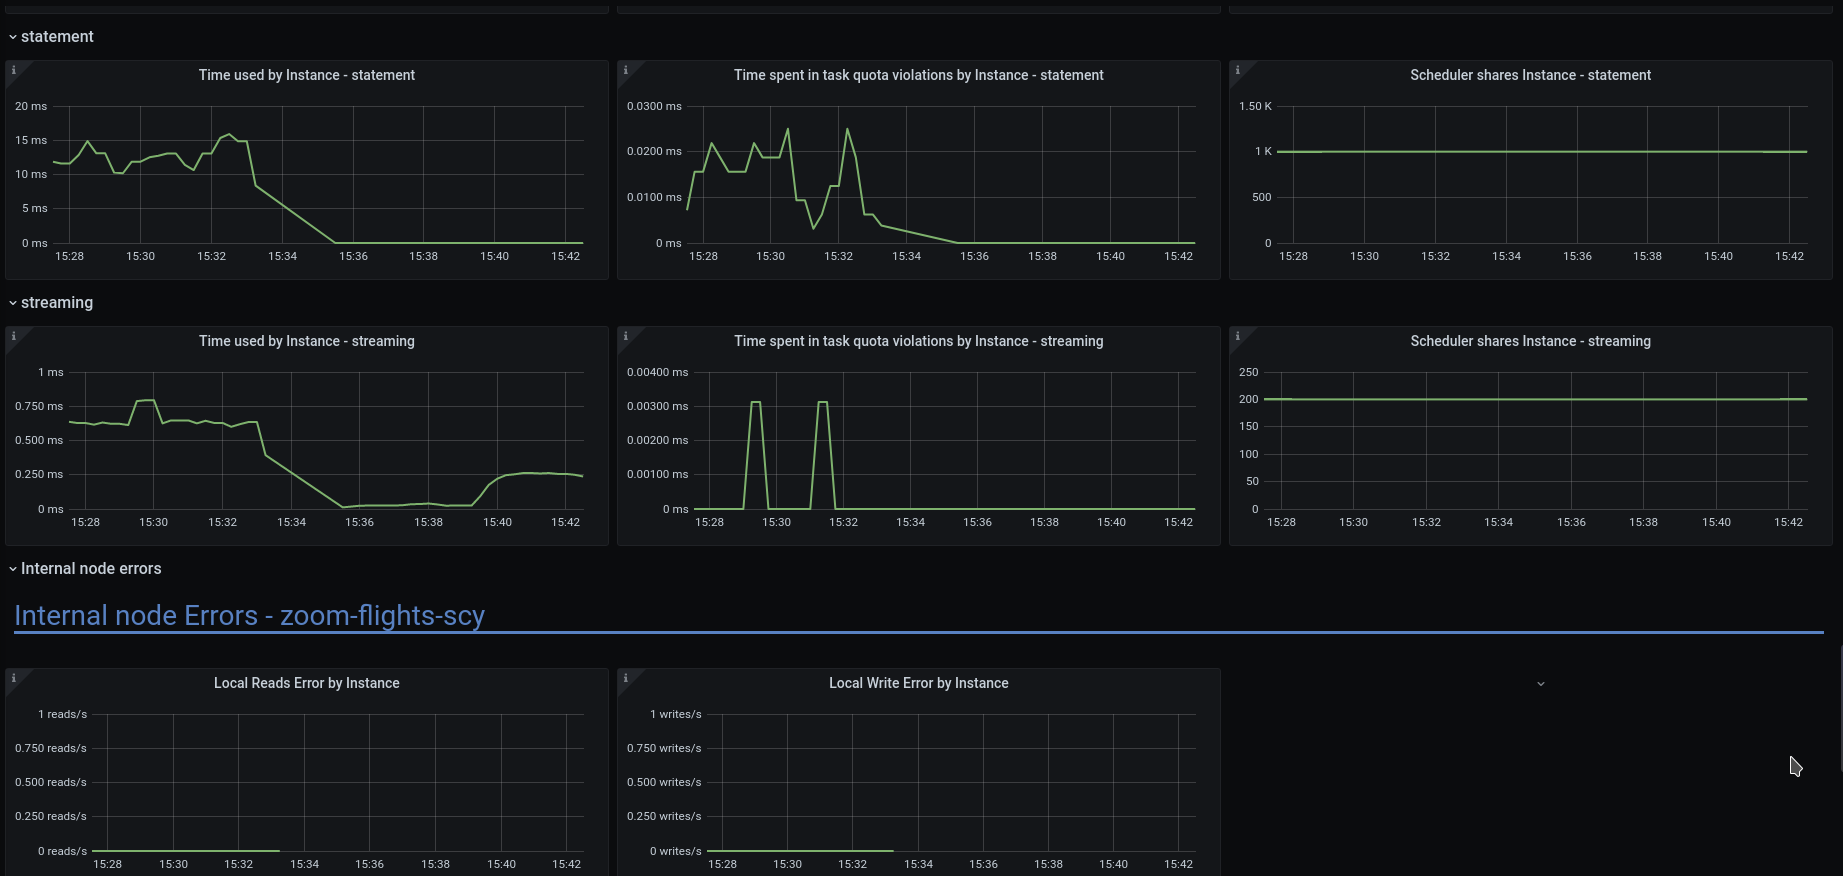The height and width of the screenshot is (876, 1843).
Task: Open Scheduler shares Instance - statement title menu
Action: tap(1530, 75)
